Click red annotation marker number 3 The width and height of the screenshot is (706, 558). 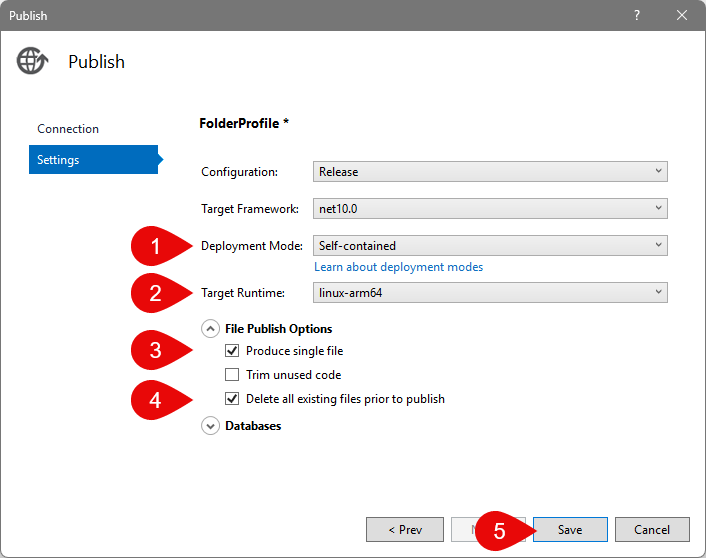click(x=155, y=351)
